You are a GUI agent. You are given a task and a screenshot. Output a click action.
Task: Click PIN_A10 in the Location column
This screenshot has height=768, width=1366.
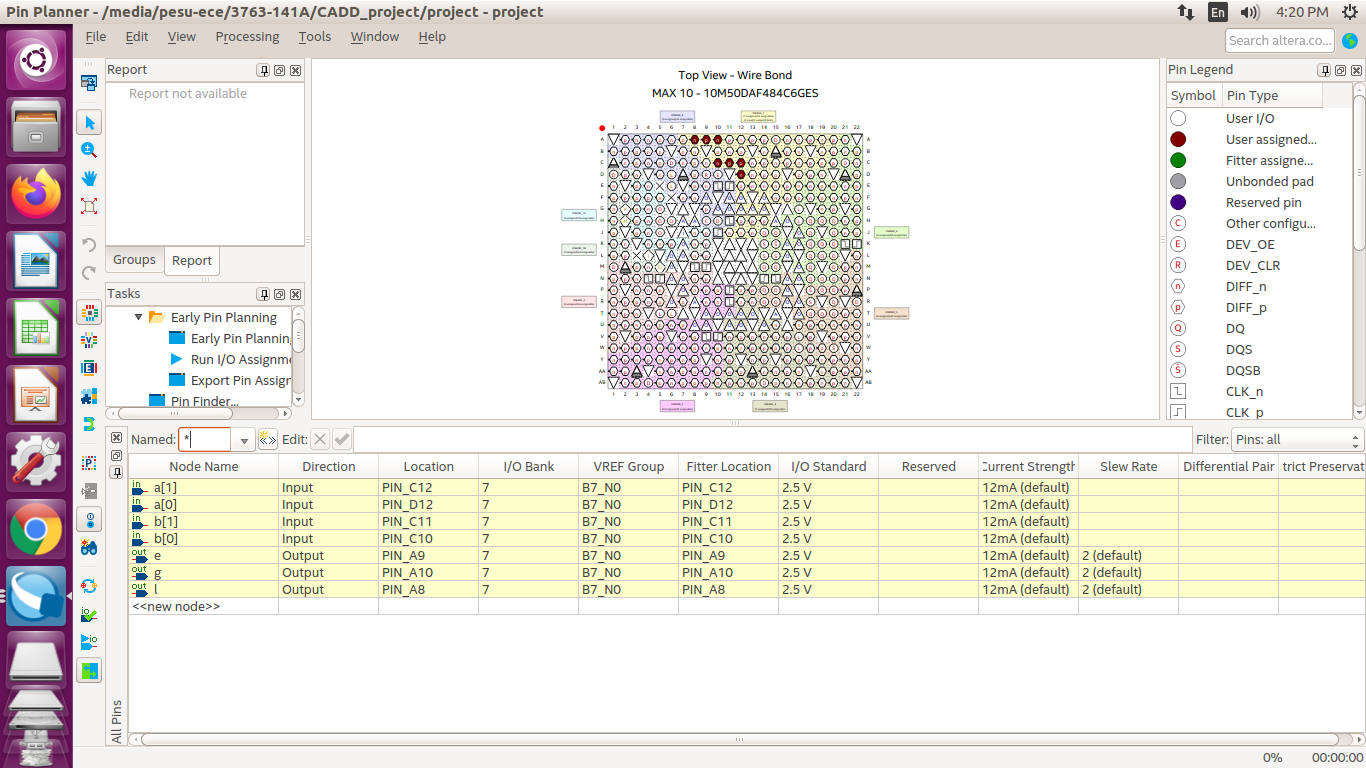pos(429,572)
